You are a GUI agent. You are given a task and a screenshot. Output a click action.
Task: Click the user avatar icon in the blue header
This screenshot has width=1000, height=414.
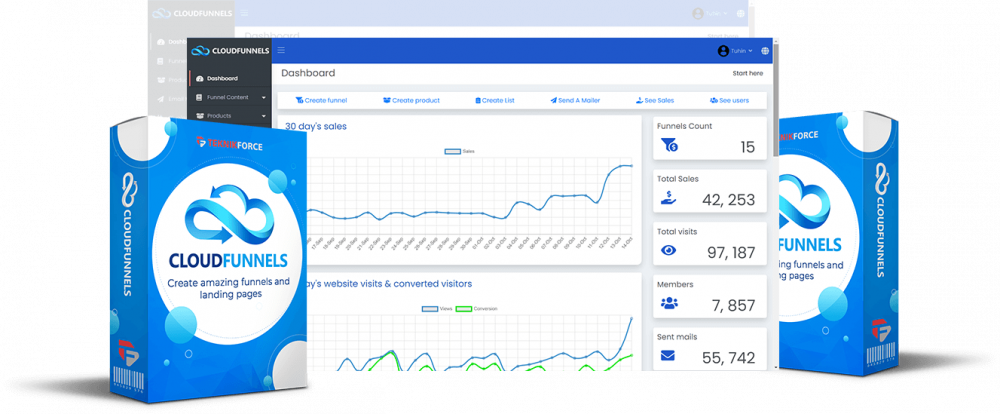pyautogui.click(x=723, y=51)
